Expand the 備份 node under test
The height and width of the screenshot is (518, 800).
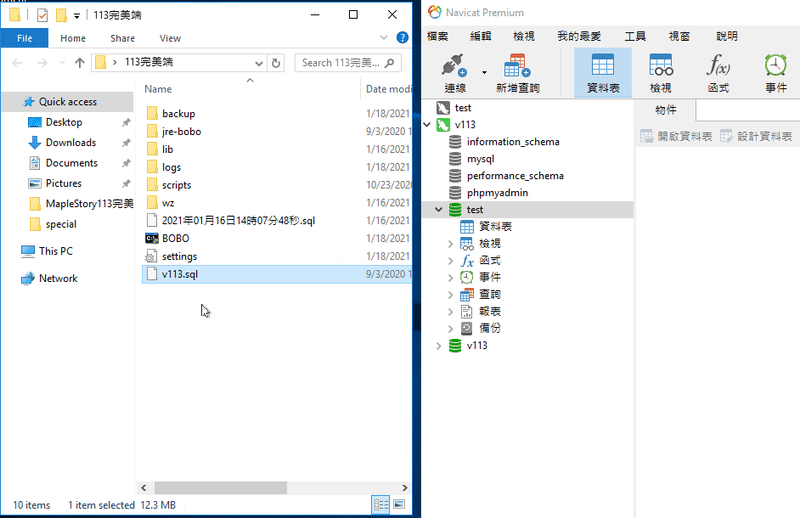[451, 329]
